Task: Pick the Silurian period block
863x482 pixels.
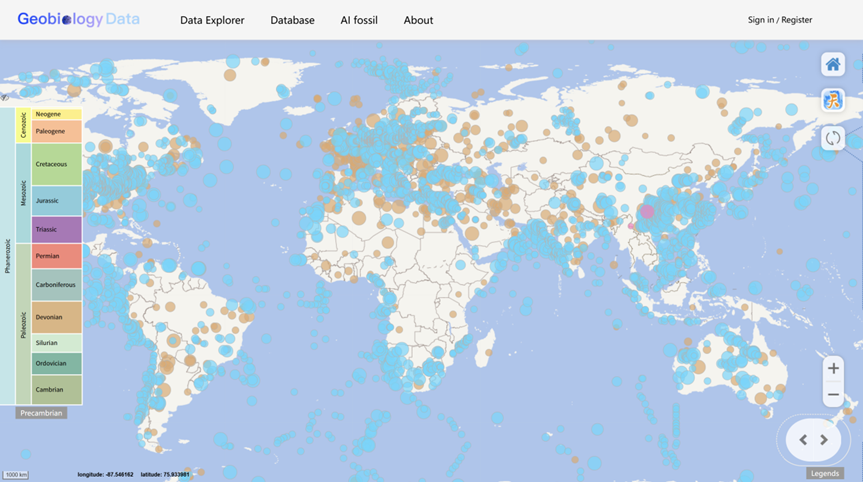Action: pos(57,343)
